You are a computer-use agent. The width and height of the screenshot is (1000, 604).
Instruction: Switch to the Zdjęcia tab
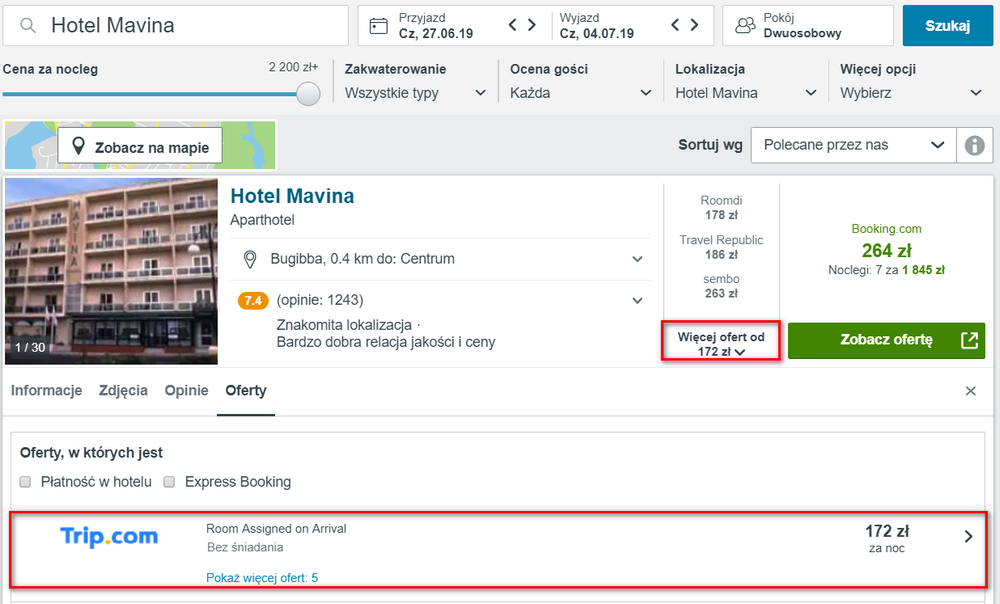(123, 390)
